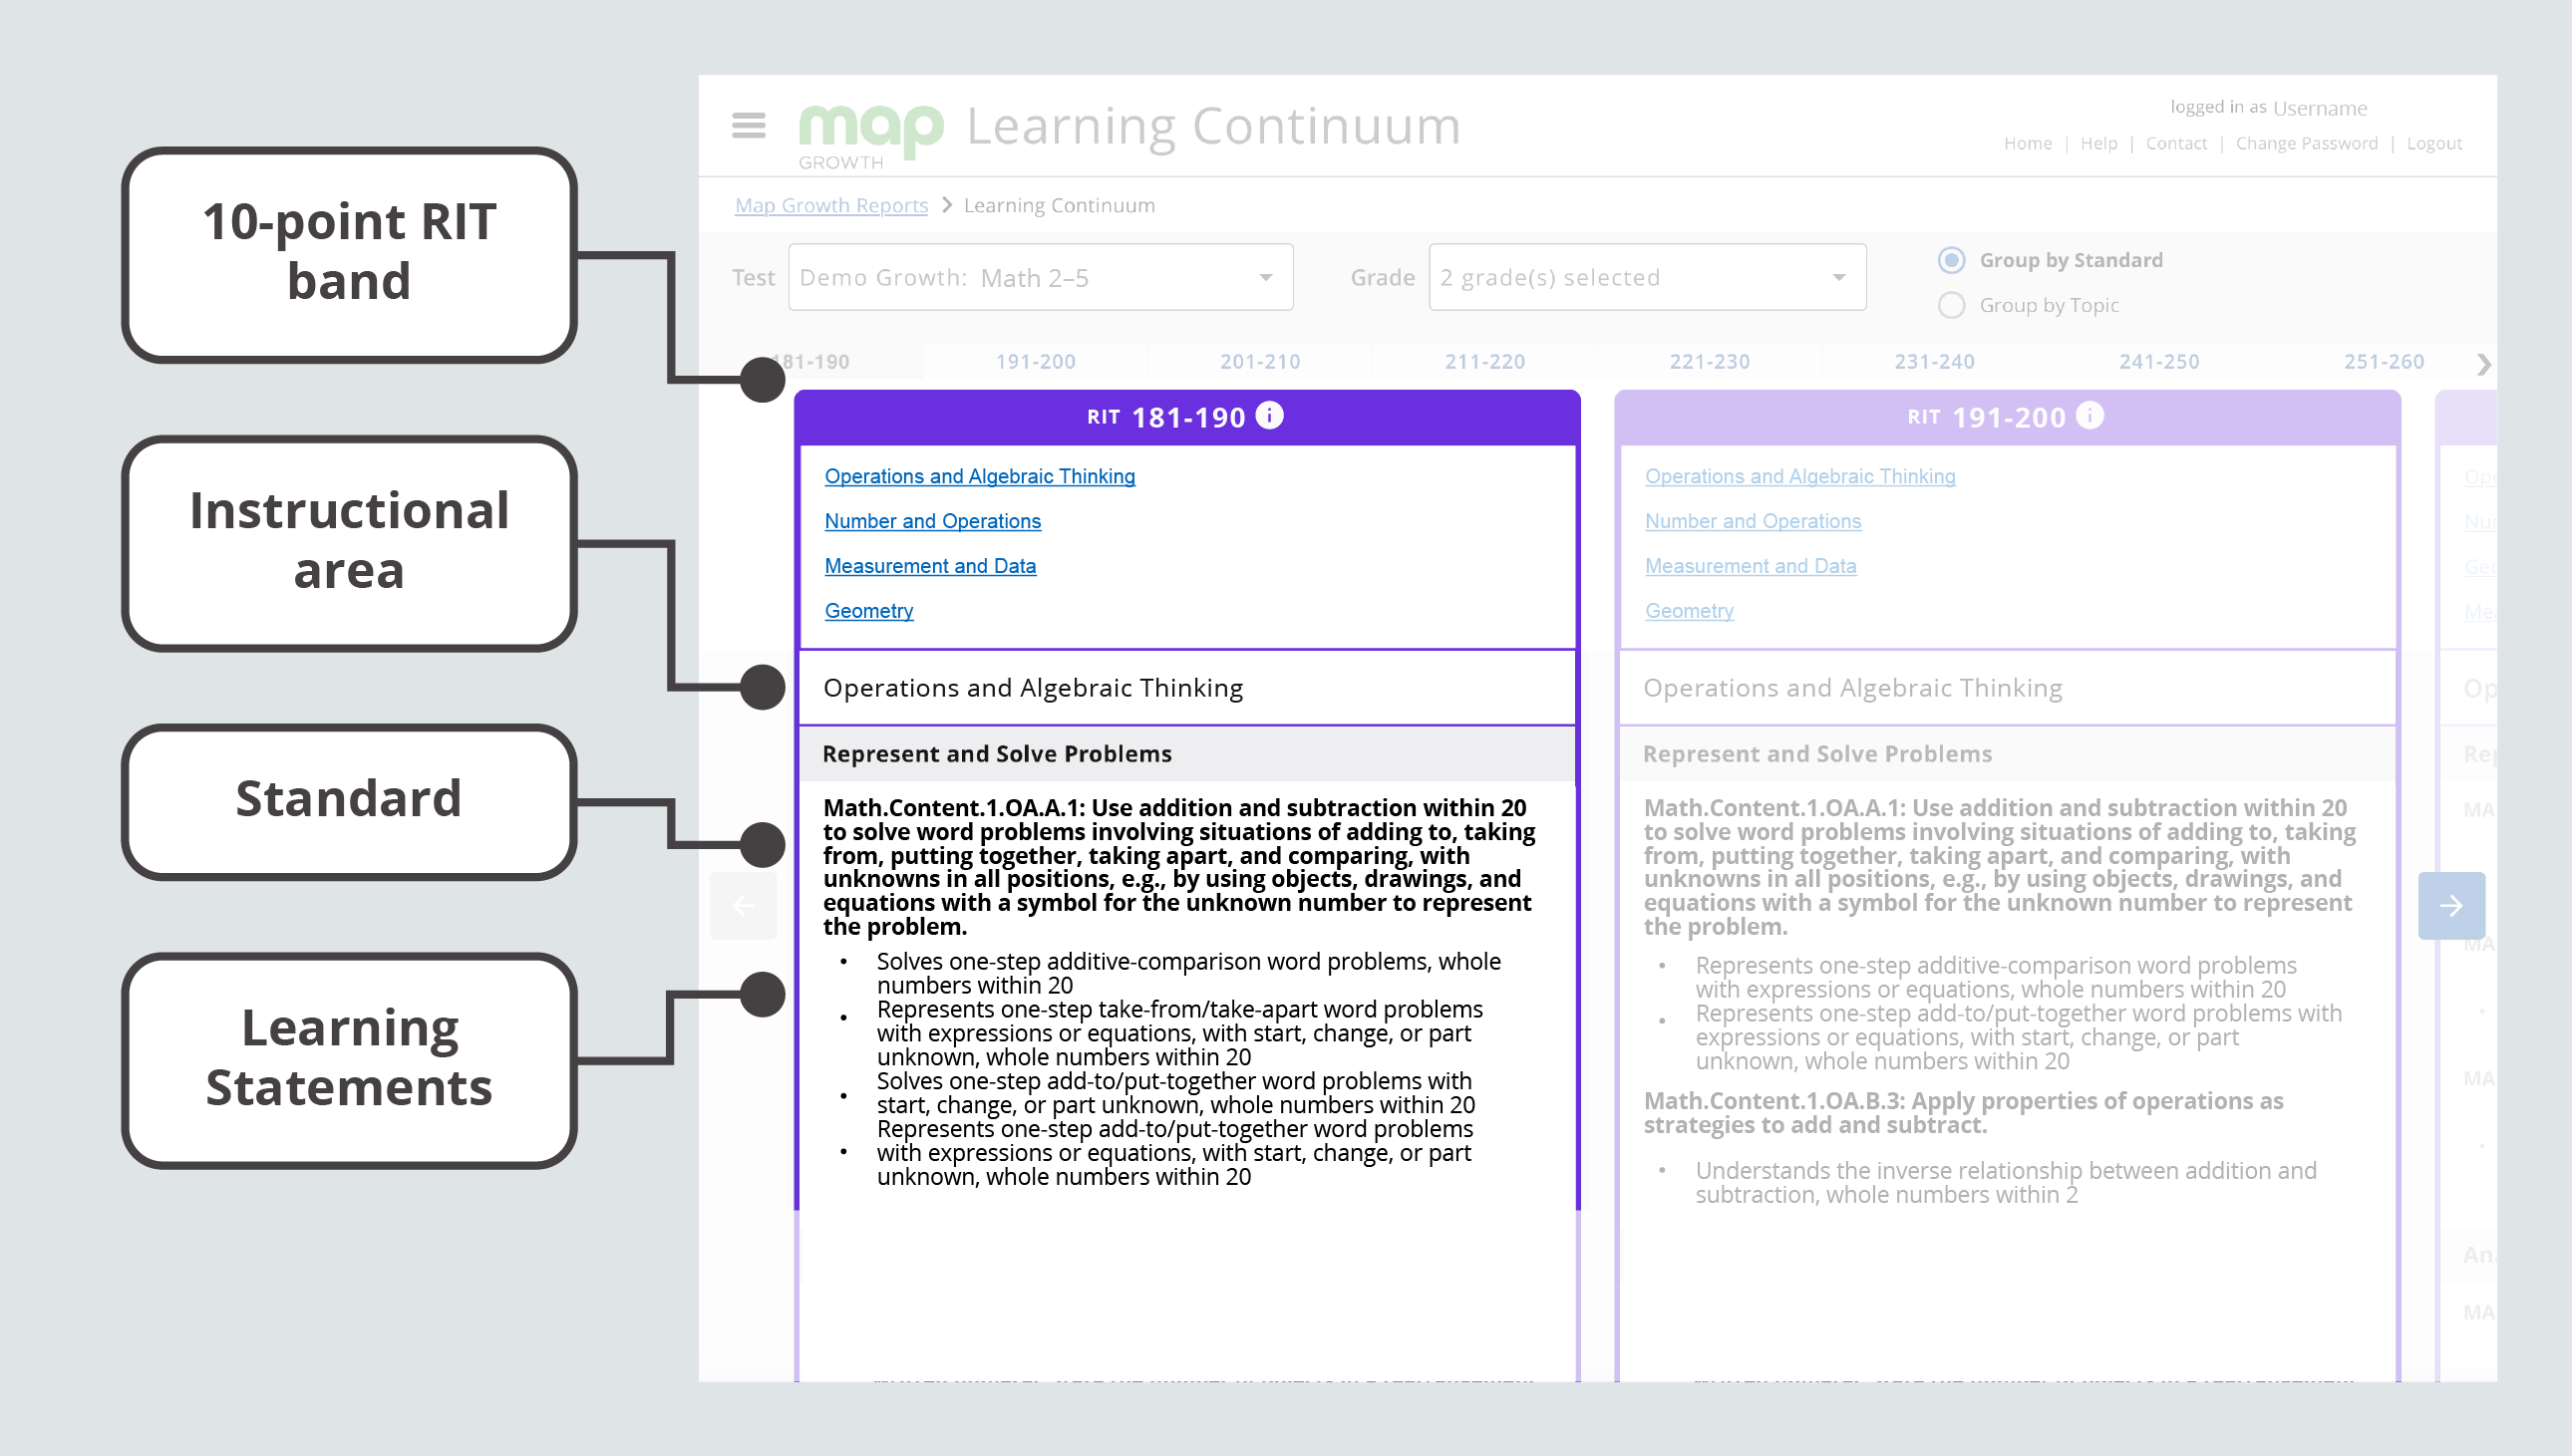Viewport: 2572px width, 1456px height.
Task: Open the Grade dropdown selector
Action: pyautogui.click(x=1643, y=275)
